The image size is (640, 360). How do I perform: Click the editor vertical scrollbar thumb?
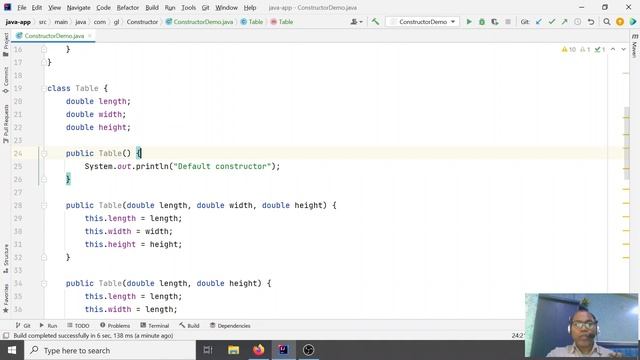627,143
